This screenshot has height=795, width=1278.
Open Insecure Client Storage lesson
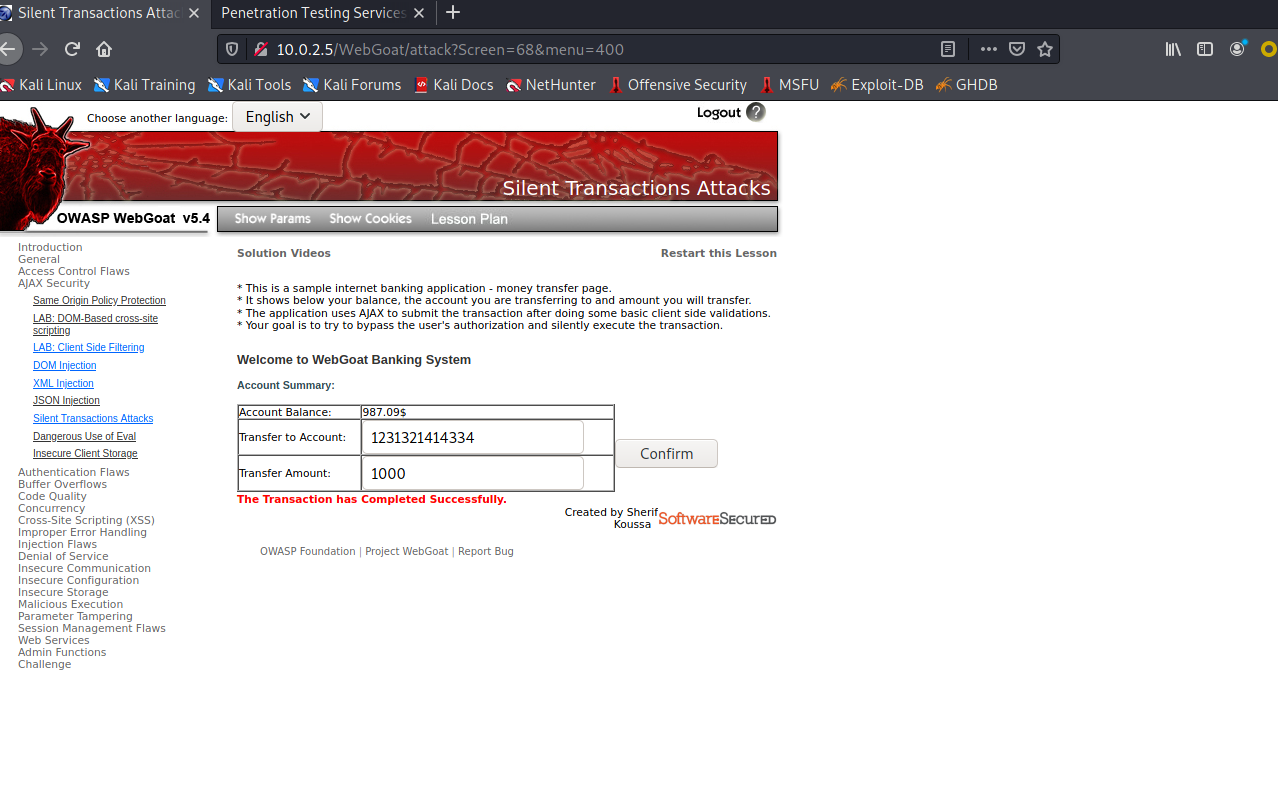85,453
